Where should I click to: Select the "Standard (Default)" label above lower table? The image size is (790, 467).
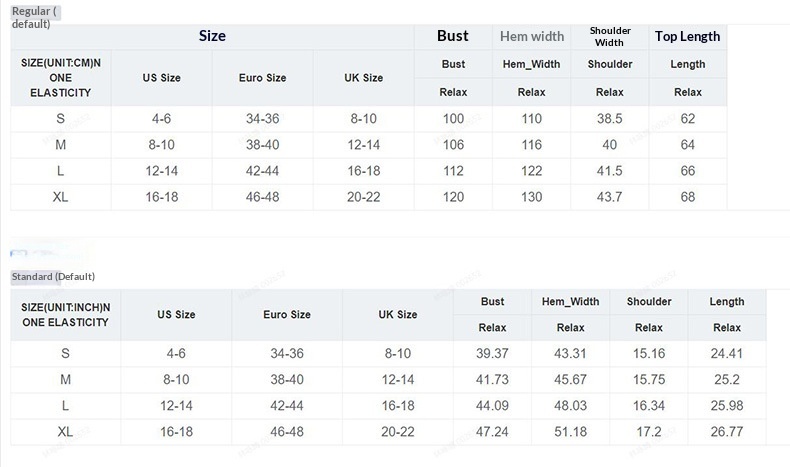pyautogui.click(x=52, y=276)
